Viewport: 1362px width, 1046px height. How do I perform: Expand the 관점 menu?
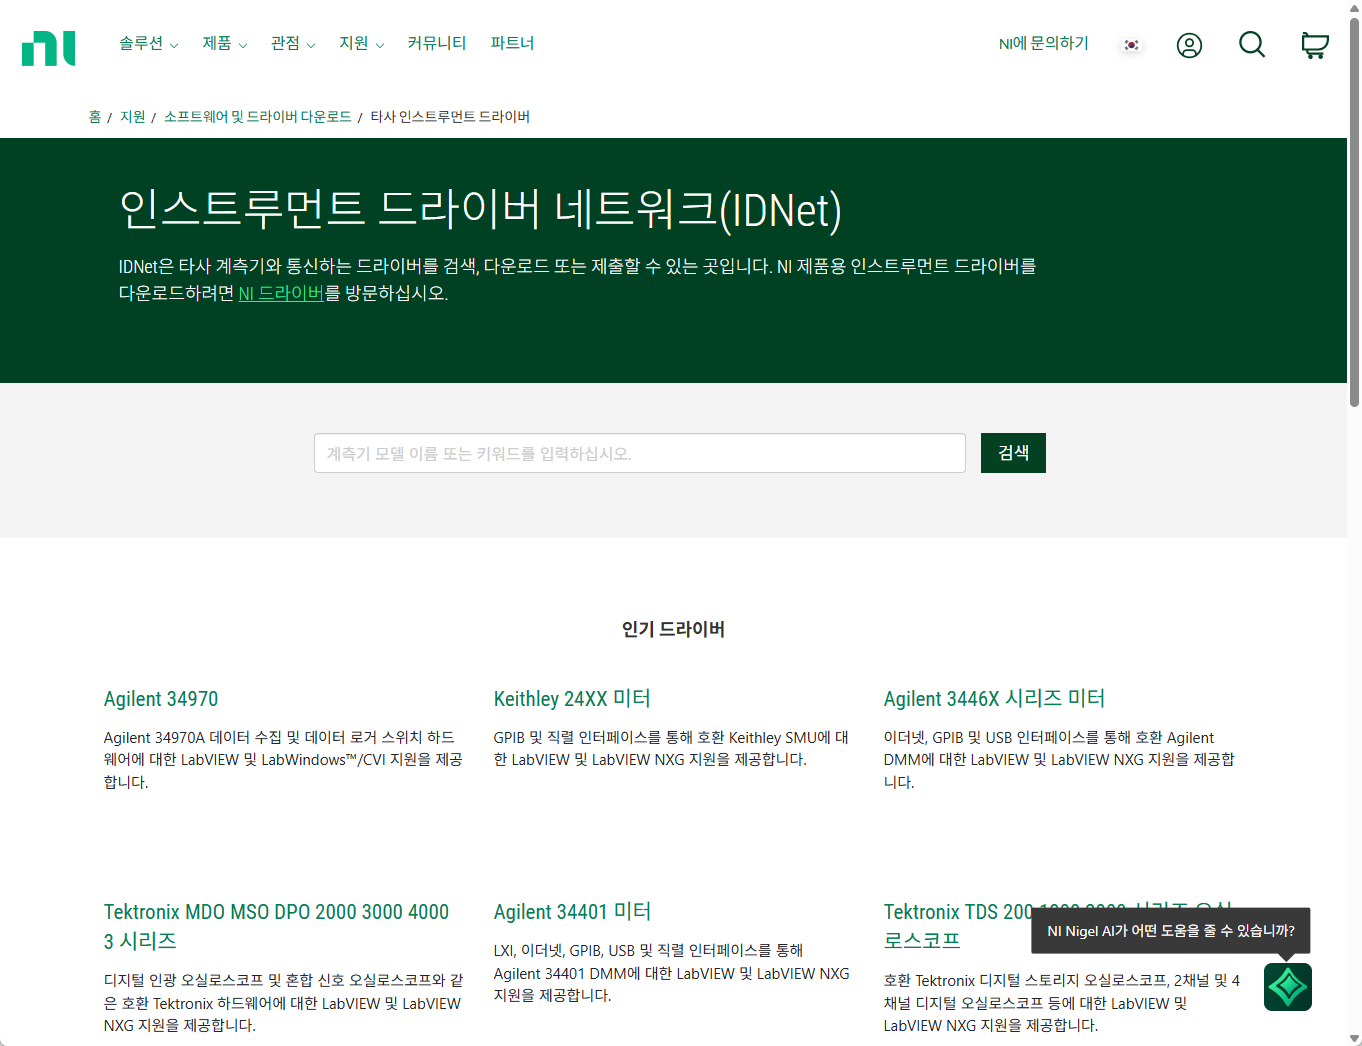tap(293, 43)
